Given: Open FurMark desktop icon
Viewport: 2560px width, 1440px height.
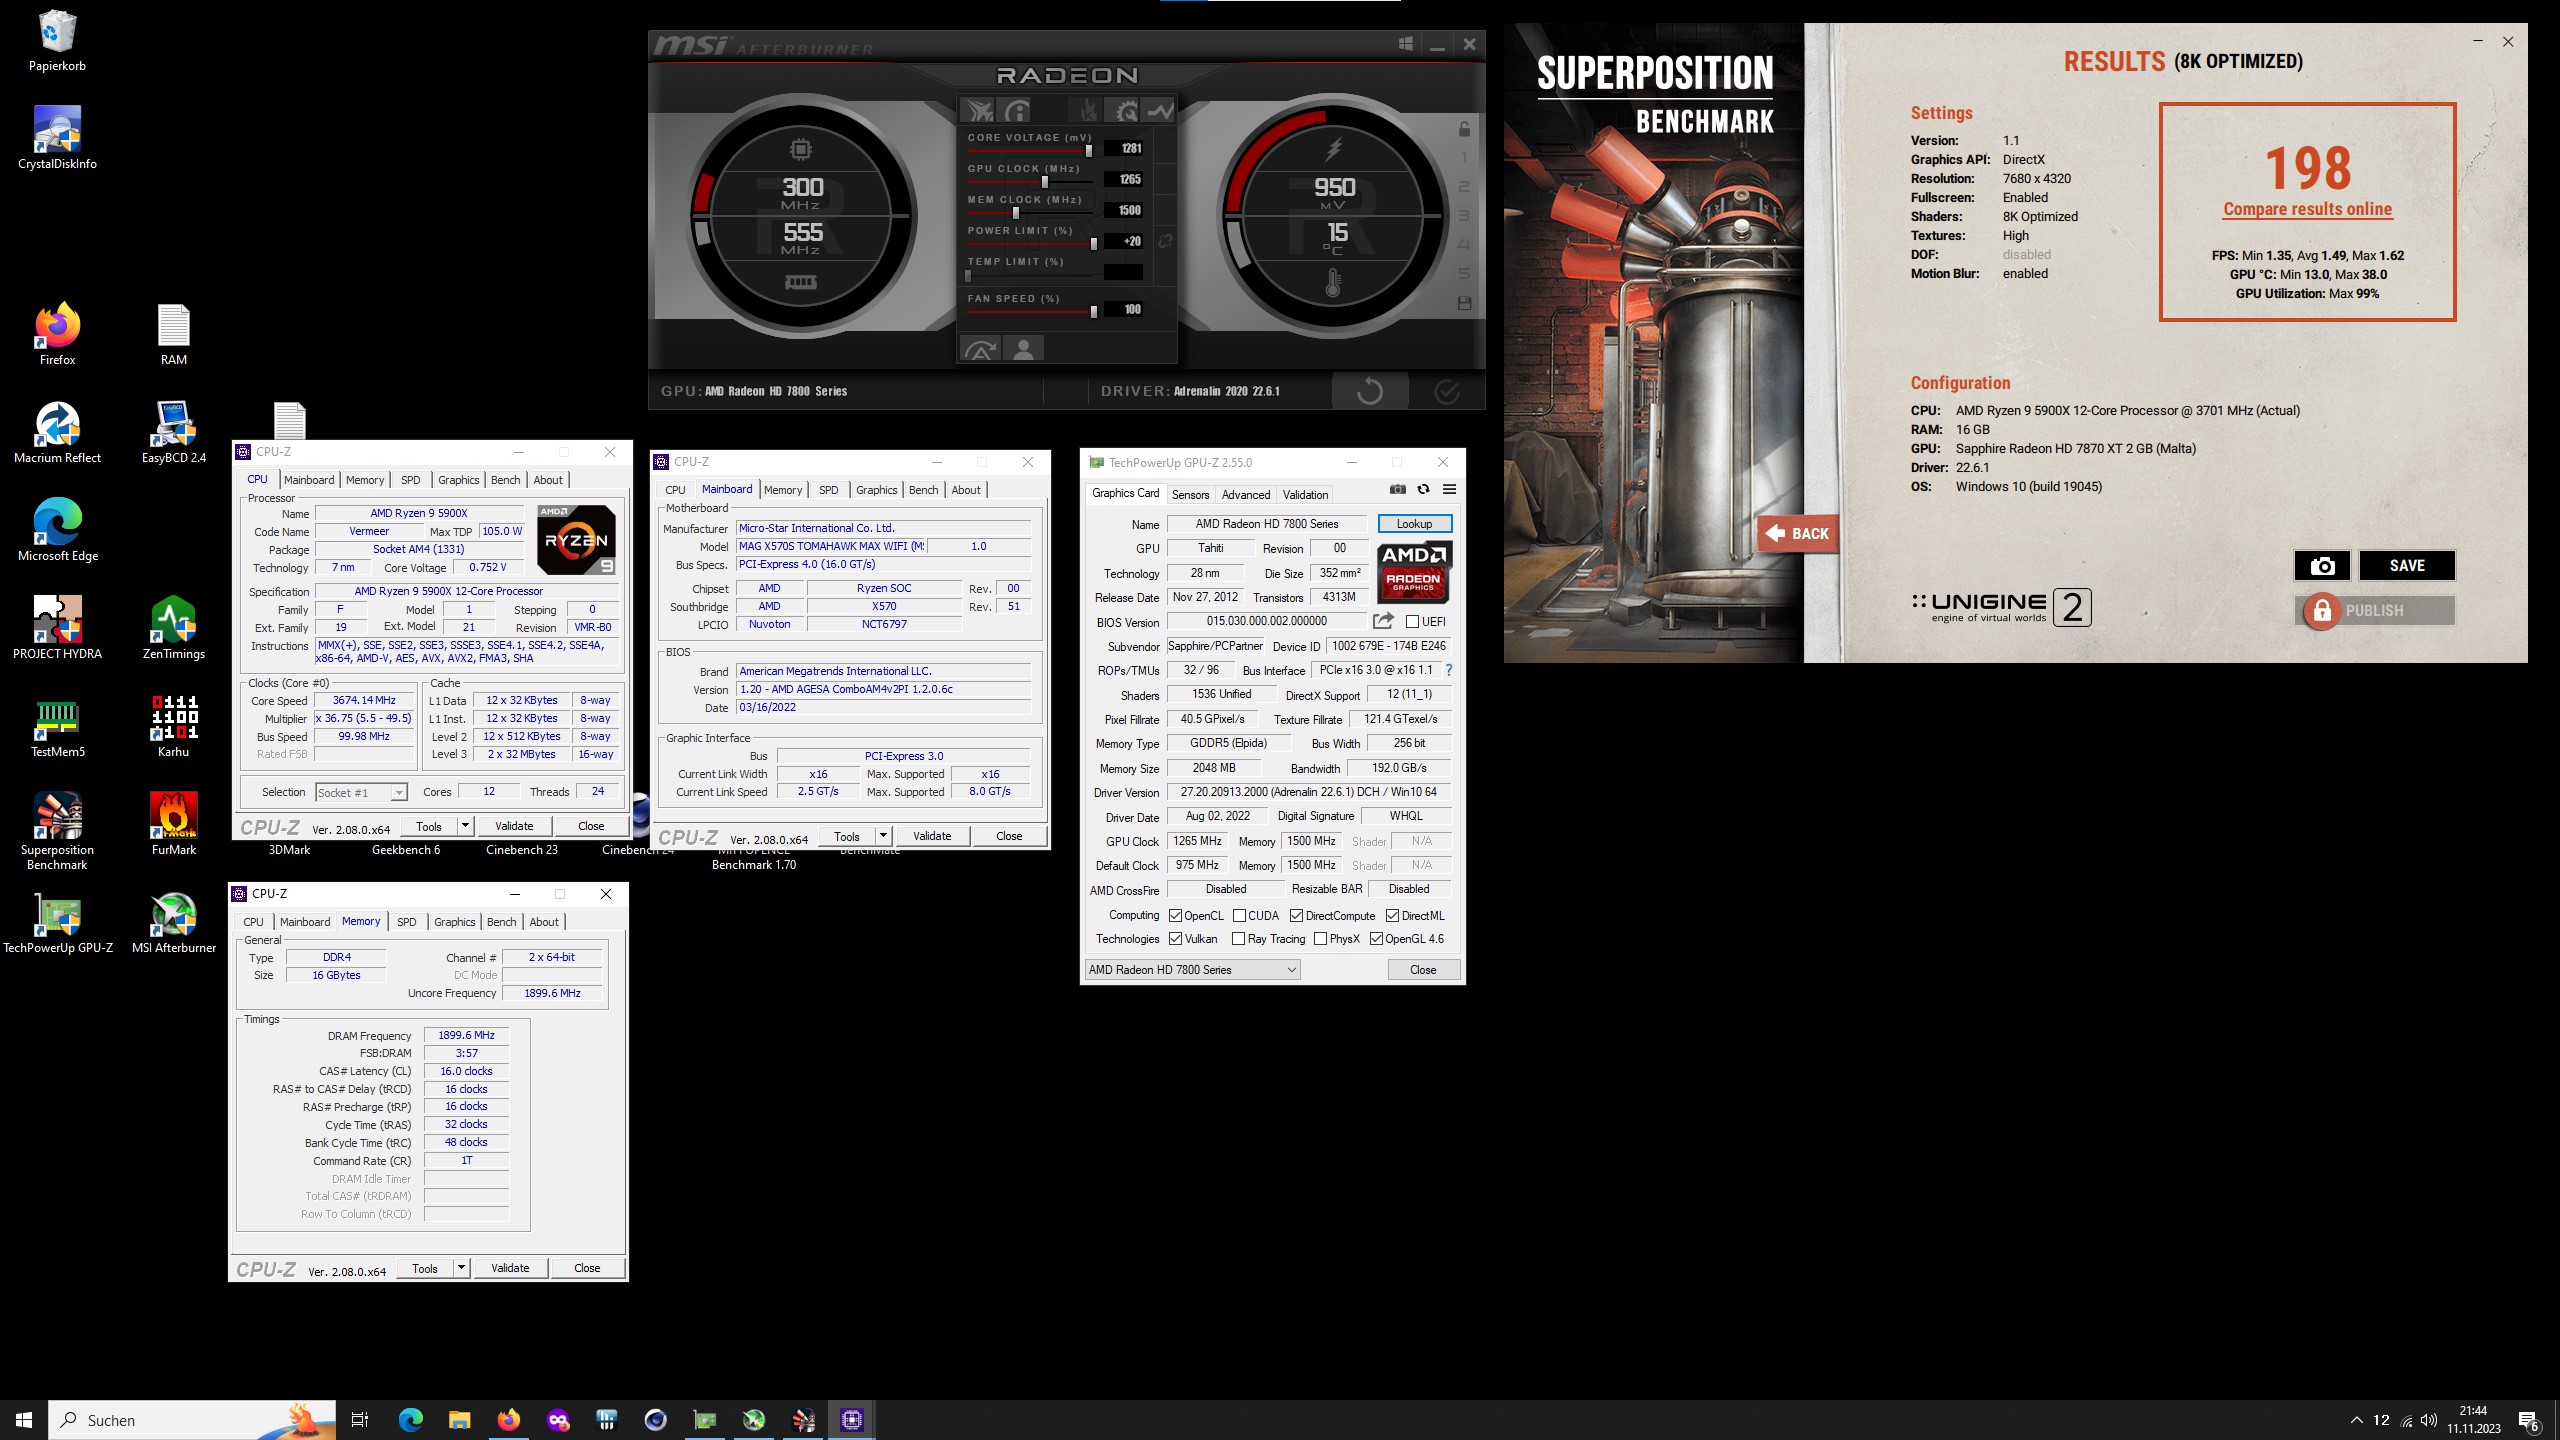Looking at the screenshot, I should (x=174, y=824).
